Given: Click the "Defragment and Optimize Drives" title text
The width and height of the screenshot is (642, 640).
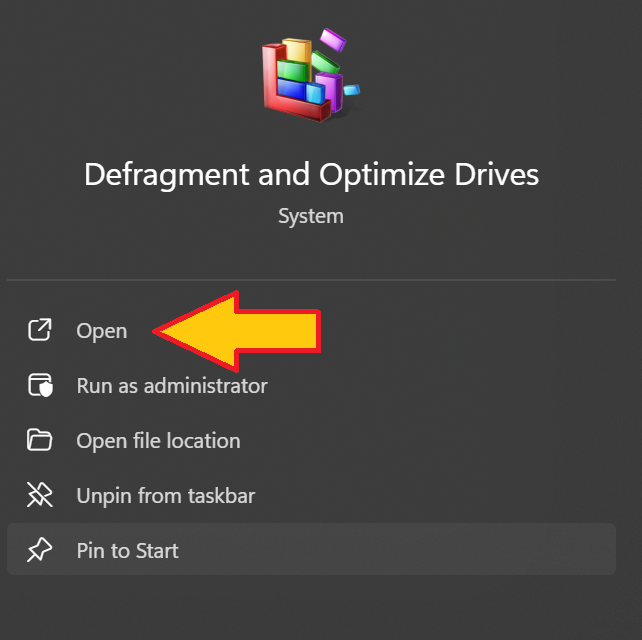Looking at the screenshot, I should pos(311,175).
